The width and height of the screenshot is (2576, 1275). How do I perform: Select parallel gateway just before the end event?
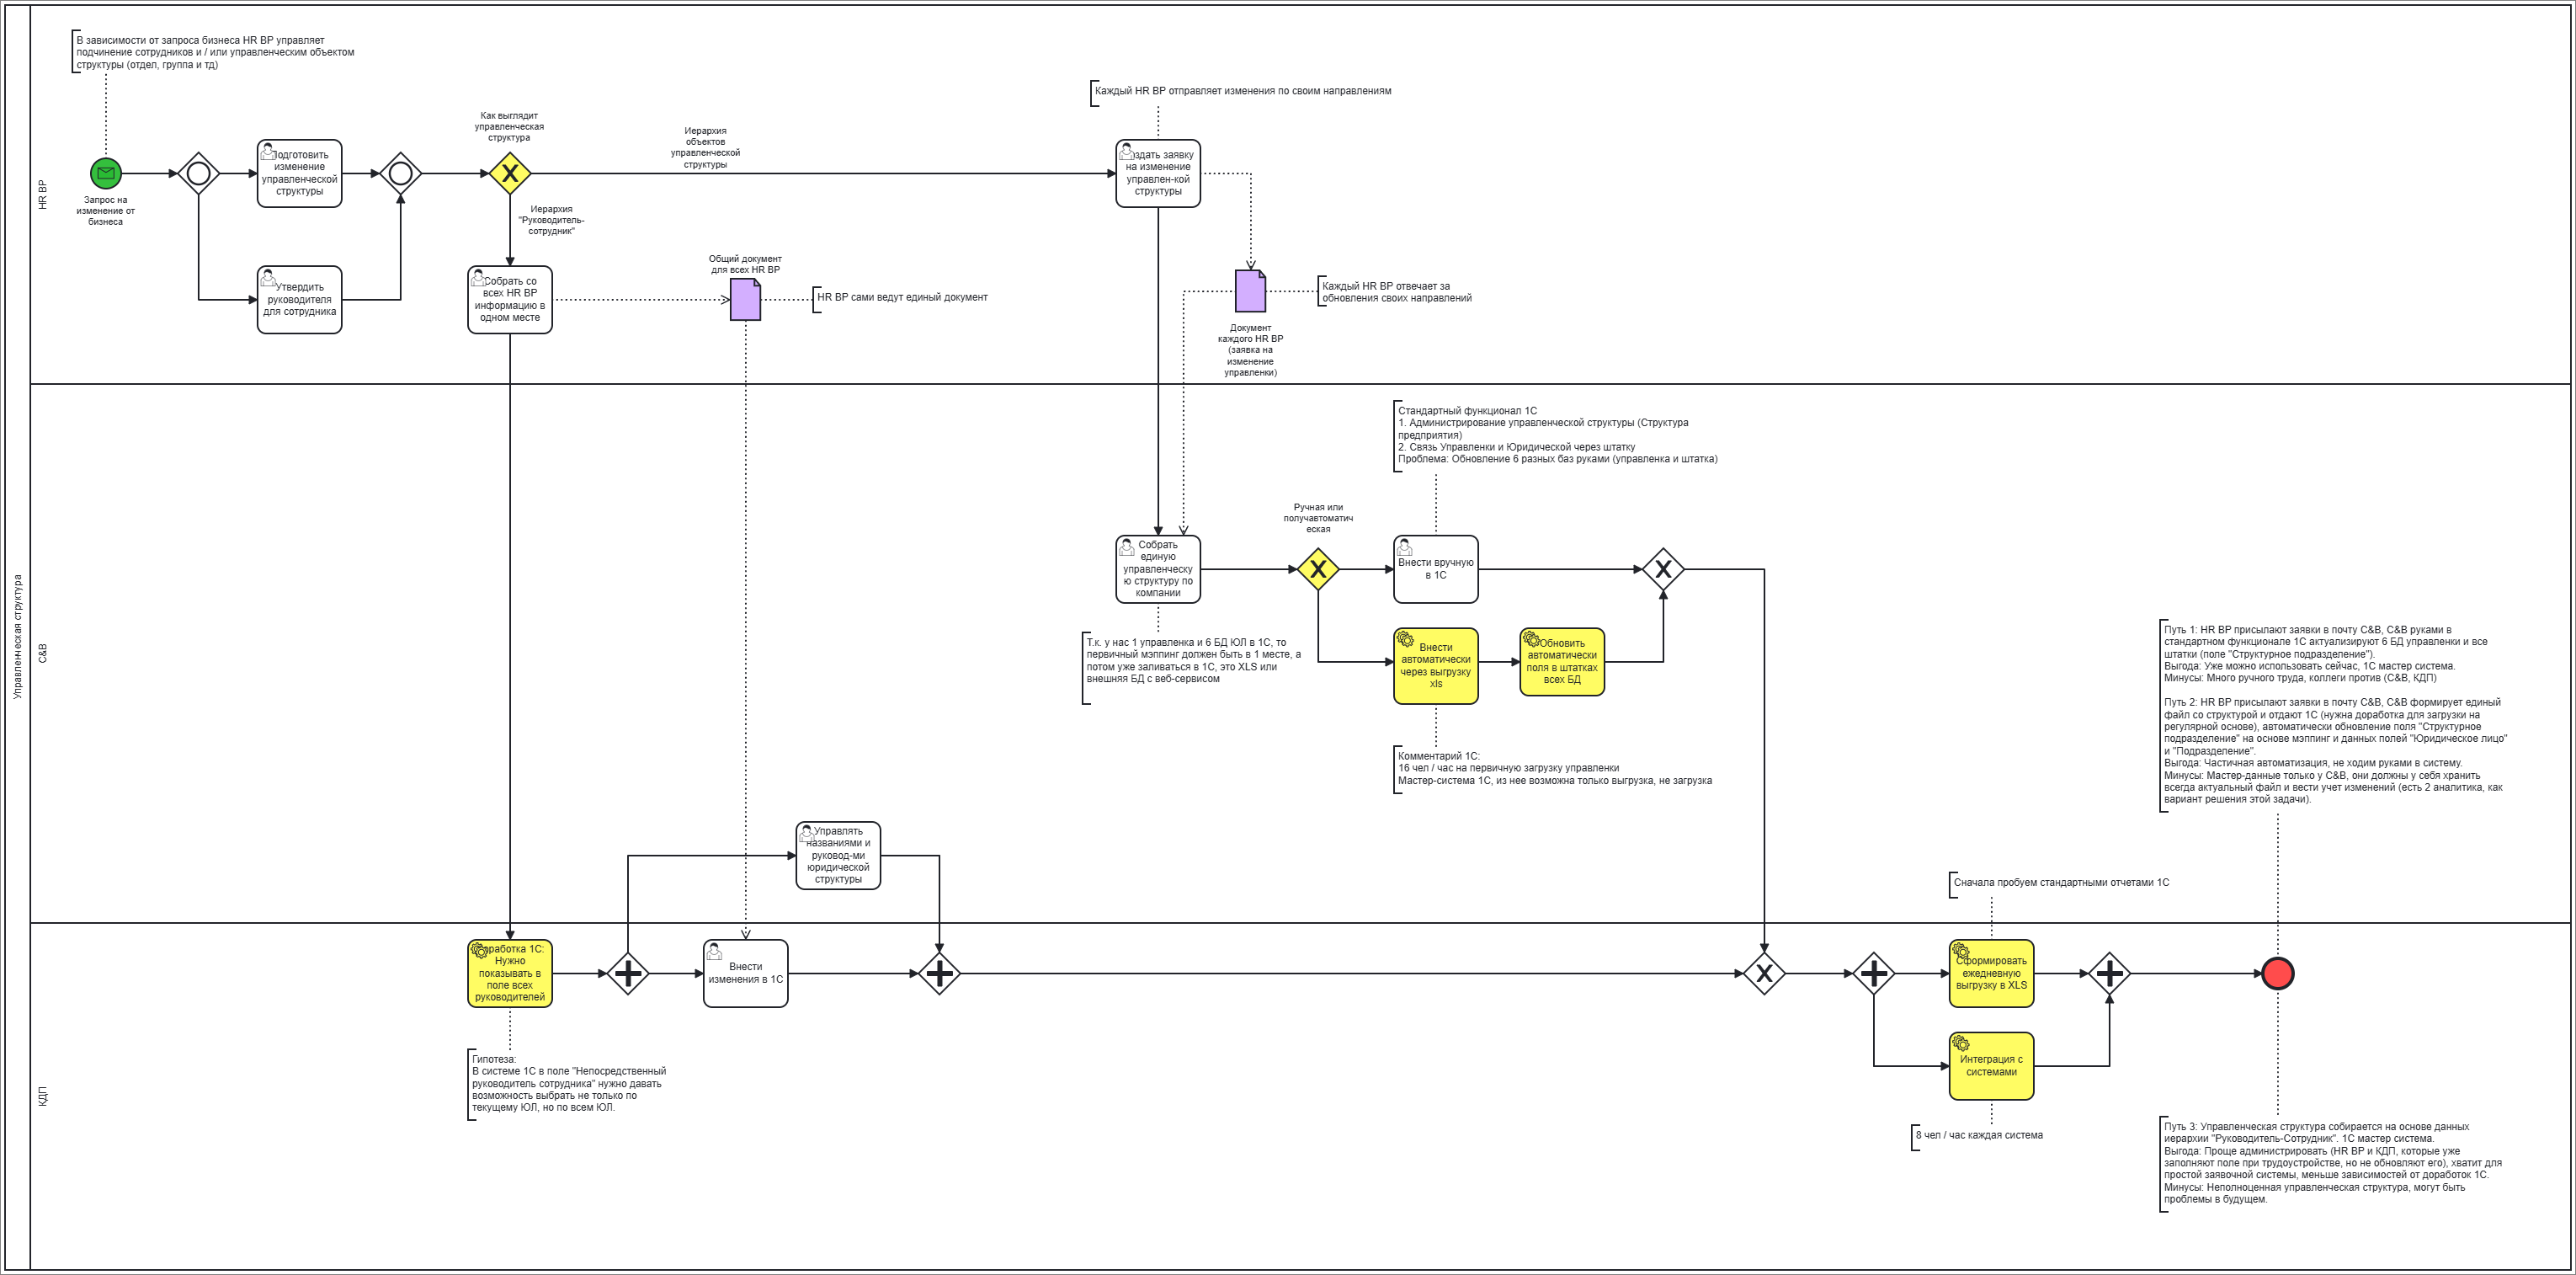[2109, 973]
